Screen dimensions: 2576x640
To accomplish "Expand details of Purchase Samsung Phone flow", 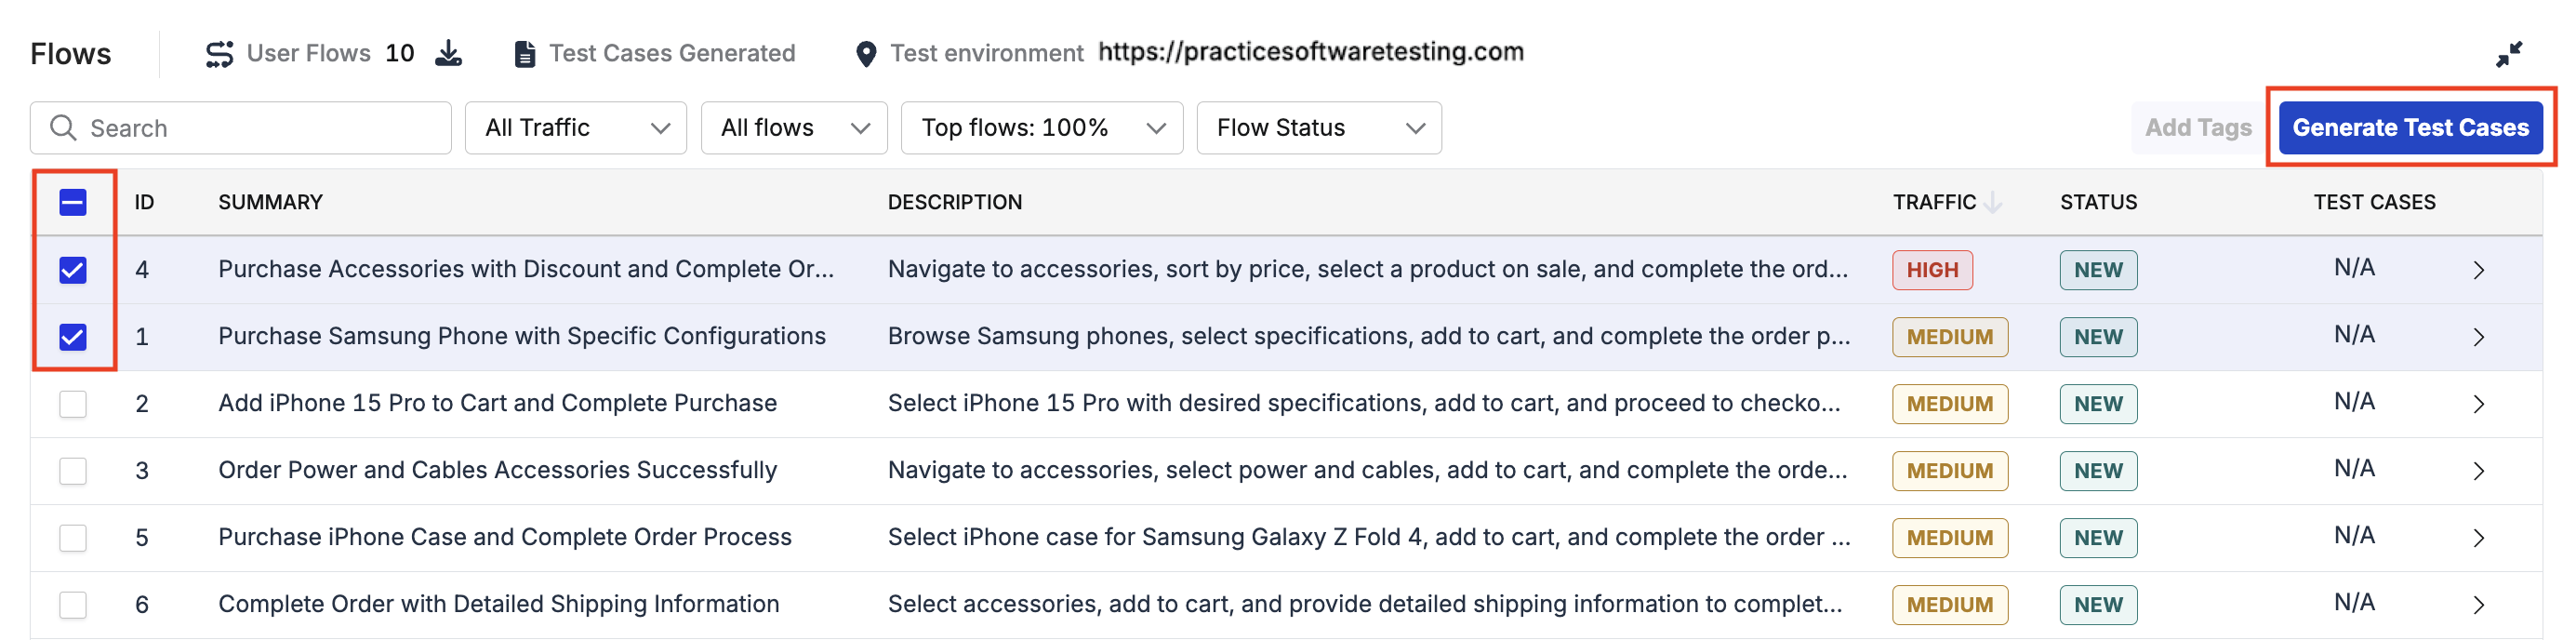I will point(2479,336).
